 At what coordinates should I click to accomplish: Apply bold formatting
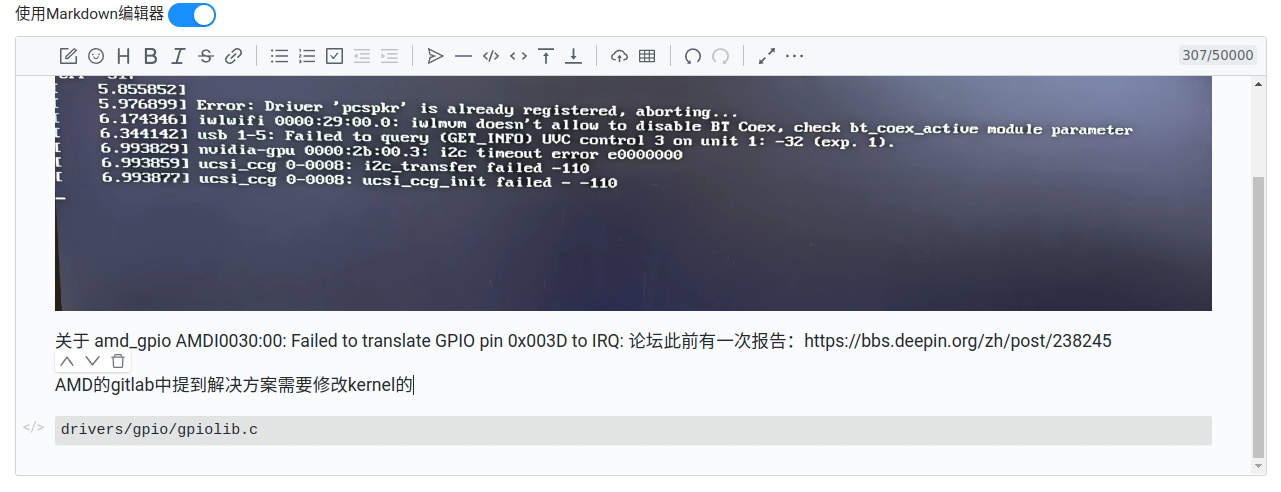(x=150, y=56)
